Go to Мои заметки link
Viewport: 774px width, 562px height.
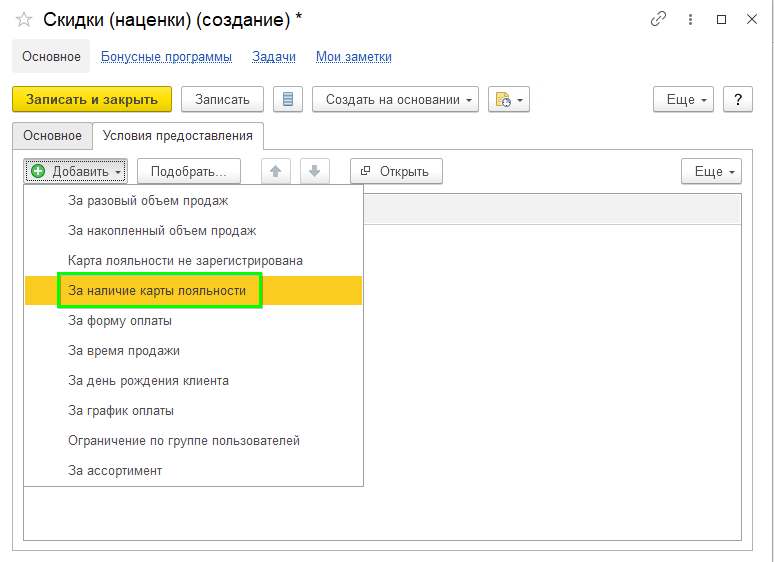point(353,57)
